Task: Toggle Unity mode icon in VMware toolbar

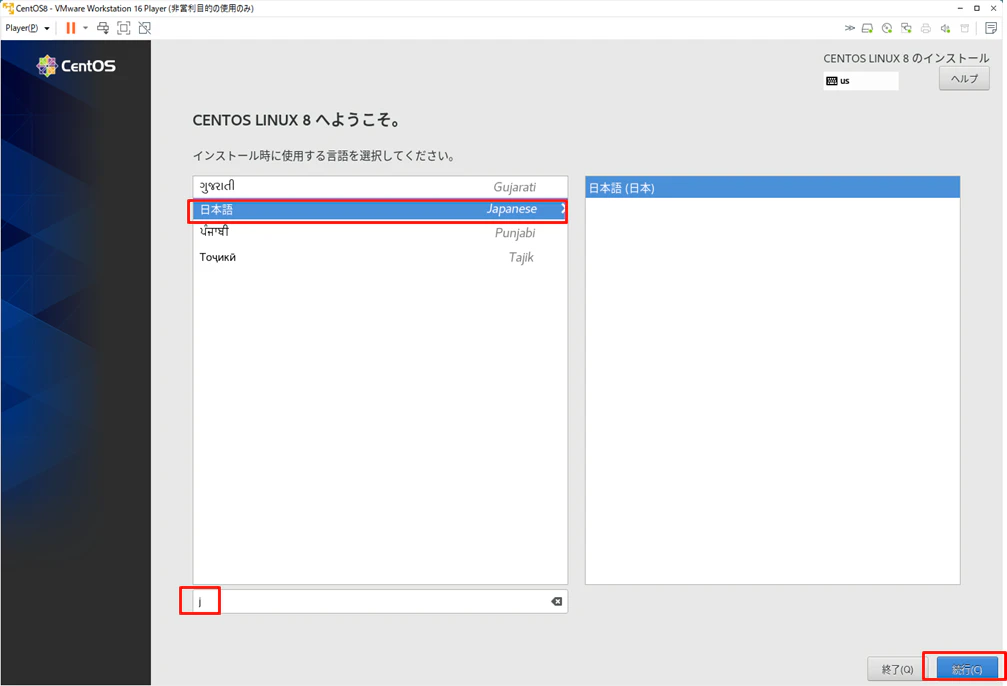Action: click(145, 28)
